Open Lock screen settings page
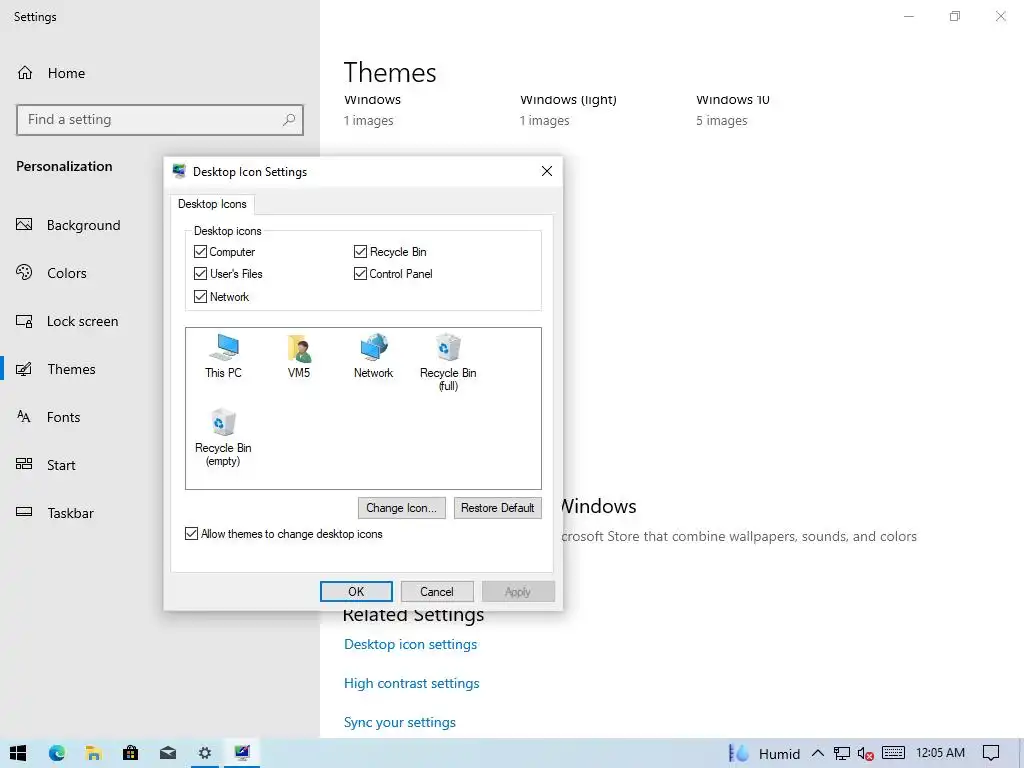This screenshot has height=768, width=1024. [82, 321]
